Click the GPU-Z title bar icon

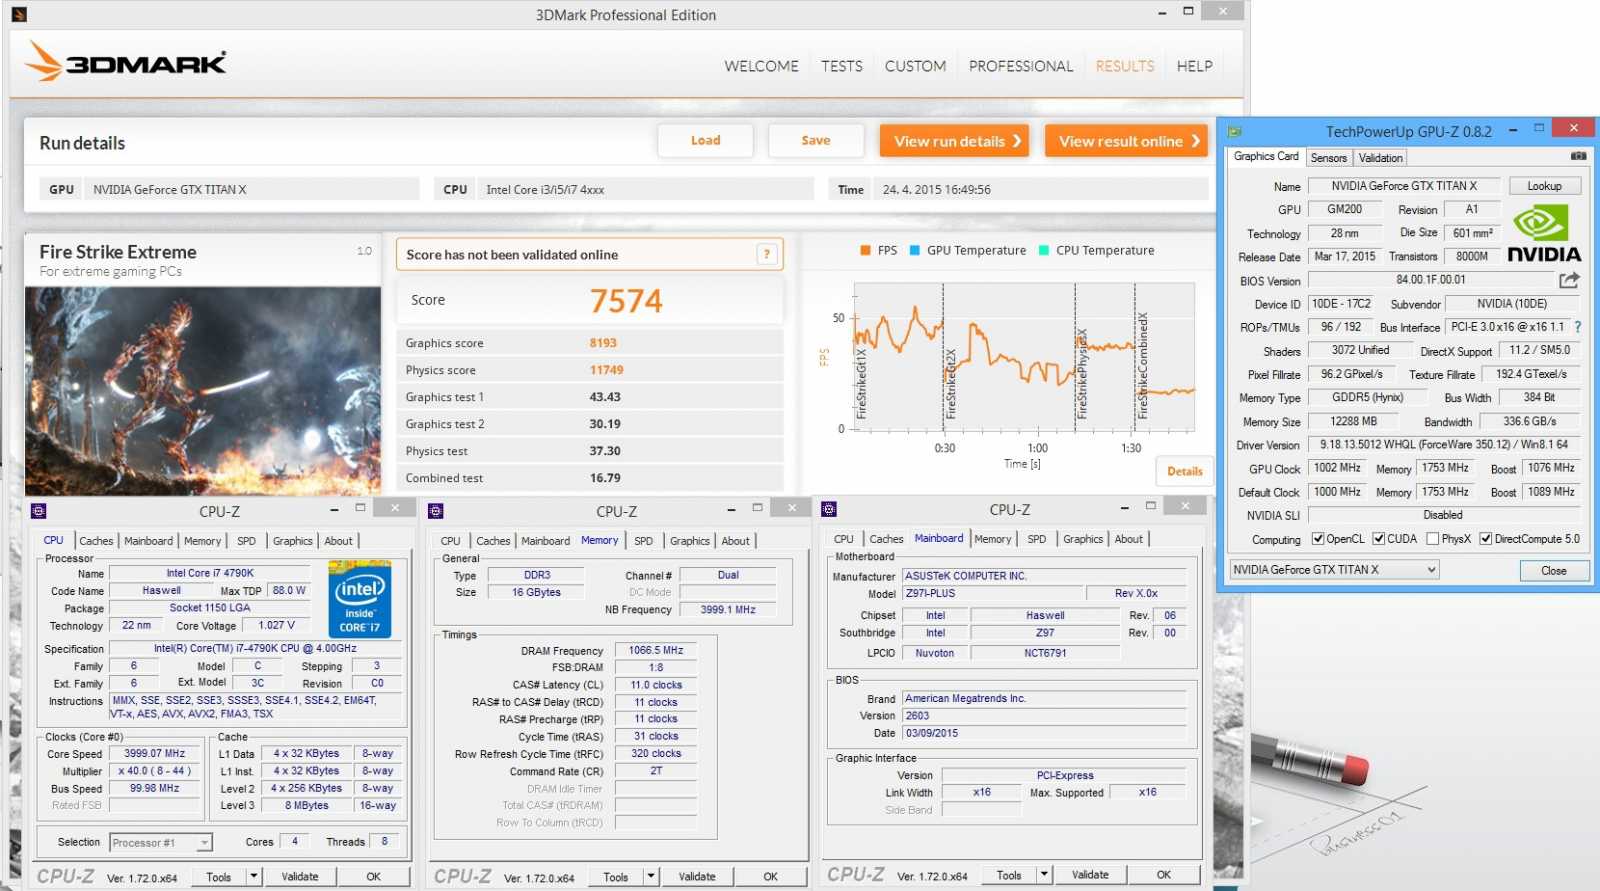(x=1235, y=131)
